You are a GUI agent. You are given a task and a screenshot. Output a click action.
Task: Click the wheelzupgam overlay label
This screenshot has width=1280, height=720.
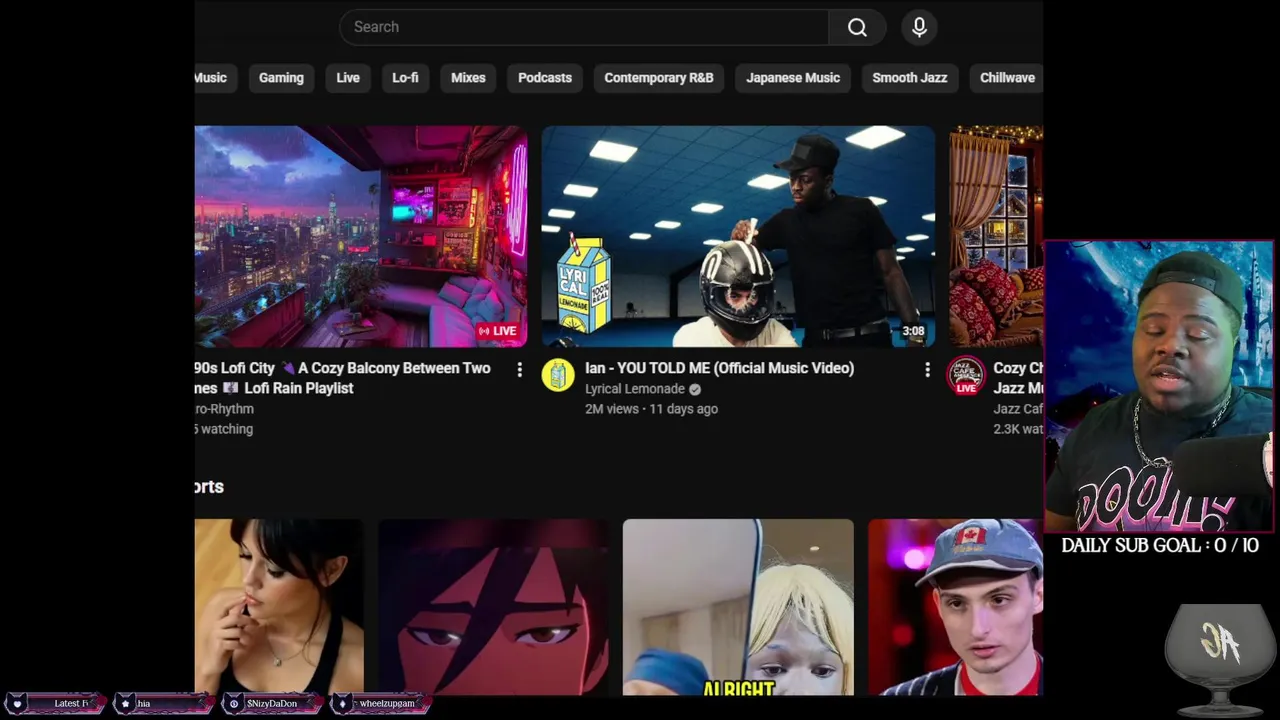(x=387, y=703)
